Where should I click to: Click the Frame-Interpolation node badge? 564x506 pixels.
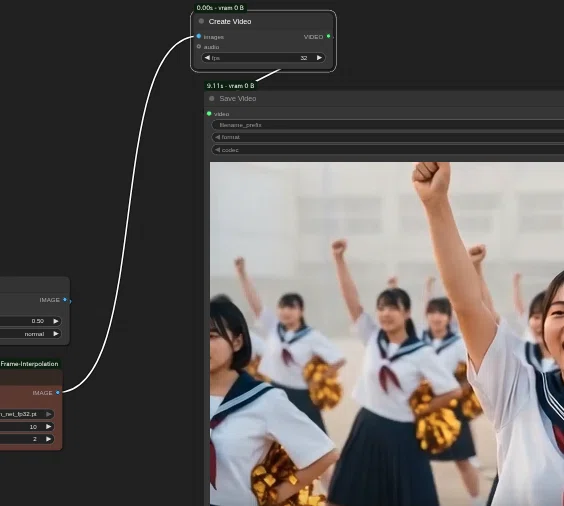point(30,364)
